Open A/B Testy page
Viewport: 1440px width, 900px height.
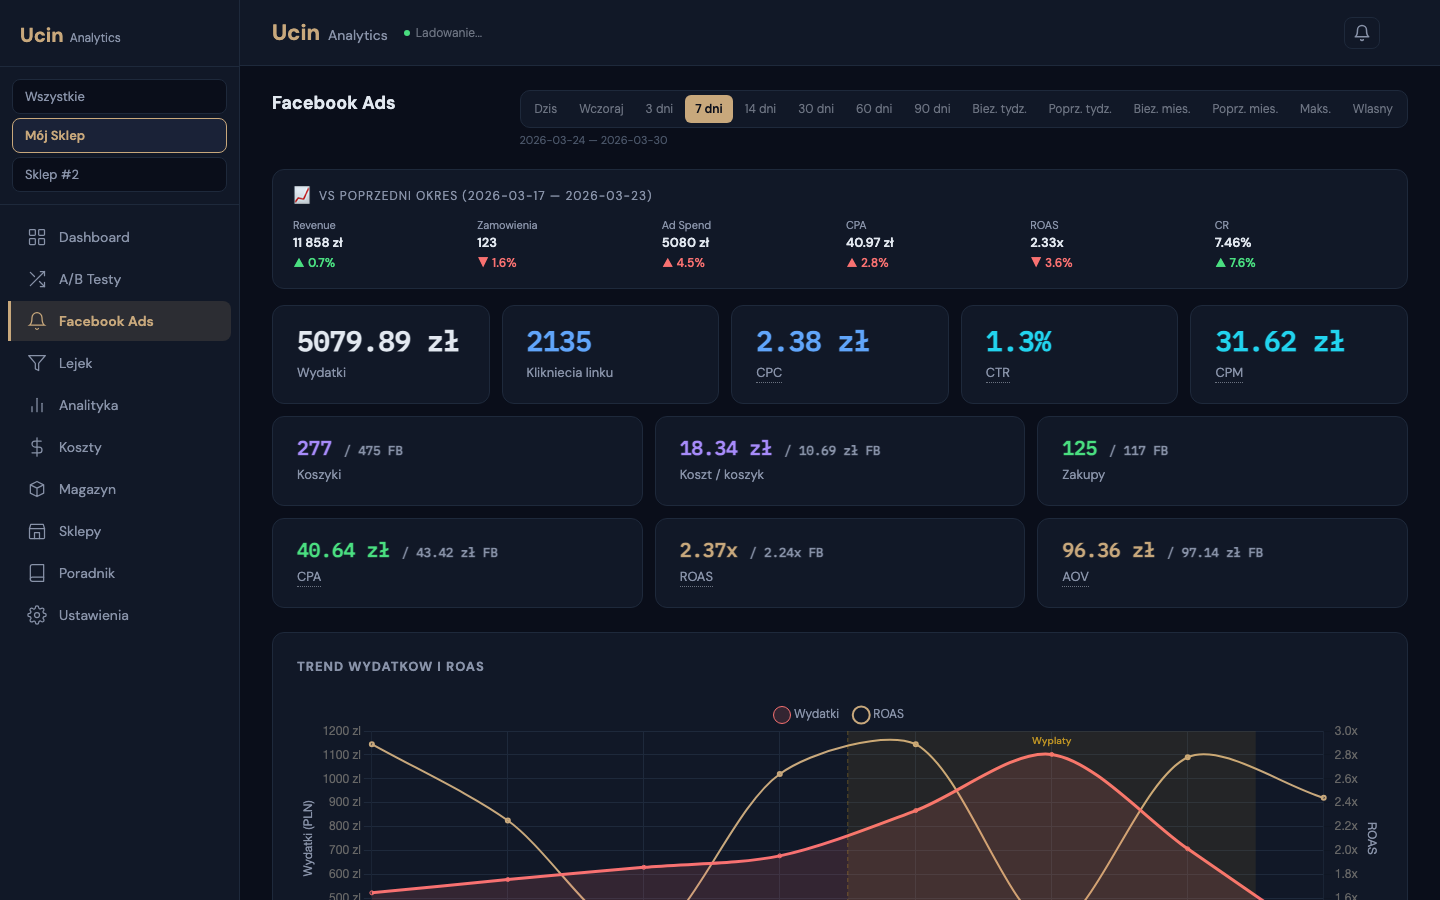(119, 279)
